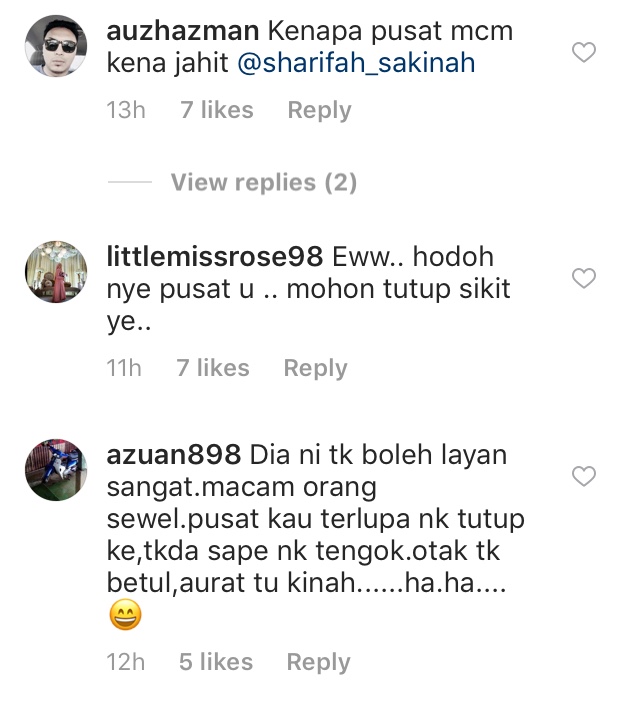The height and width of the screenshot is (704, 640).
Task: Like auzhazman's comment with the heart
Action: coord(584,52)
